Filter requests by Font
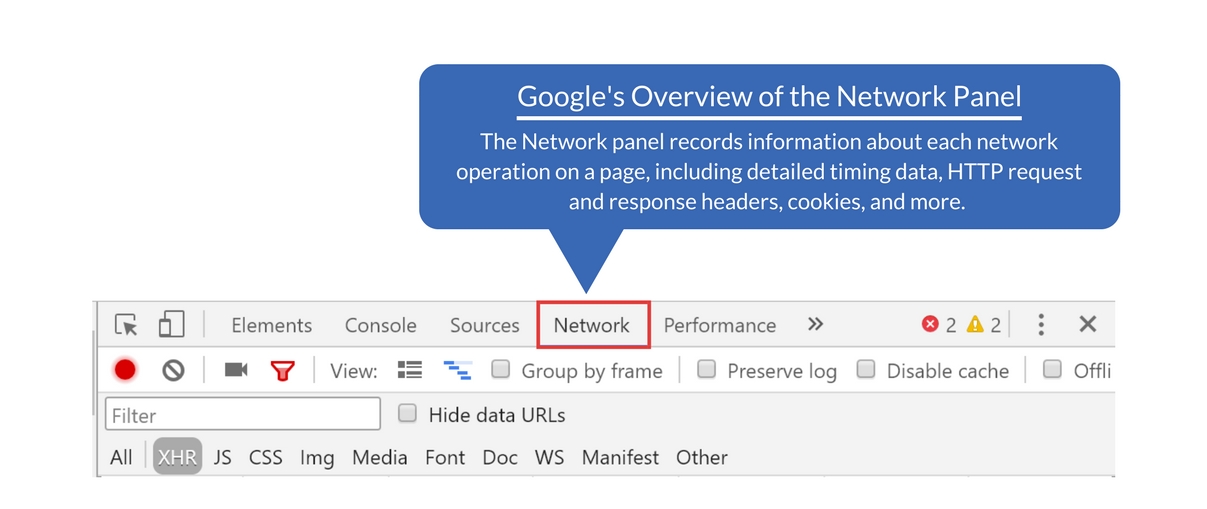This screenshot has height=509, width=1207. 445,457
